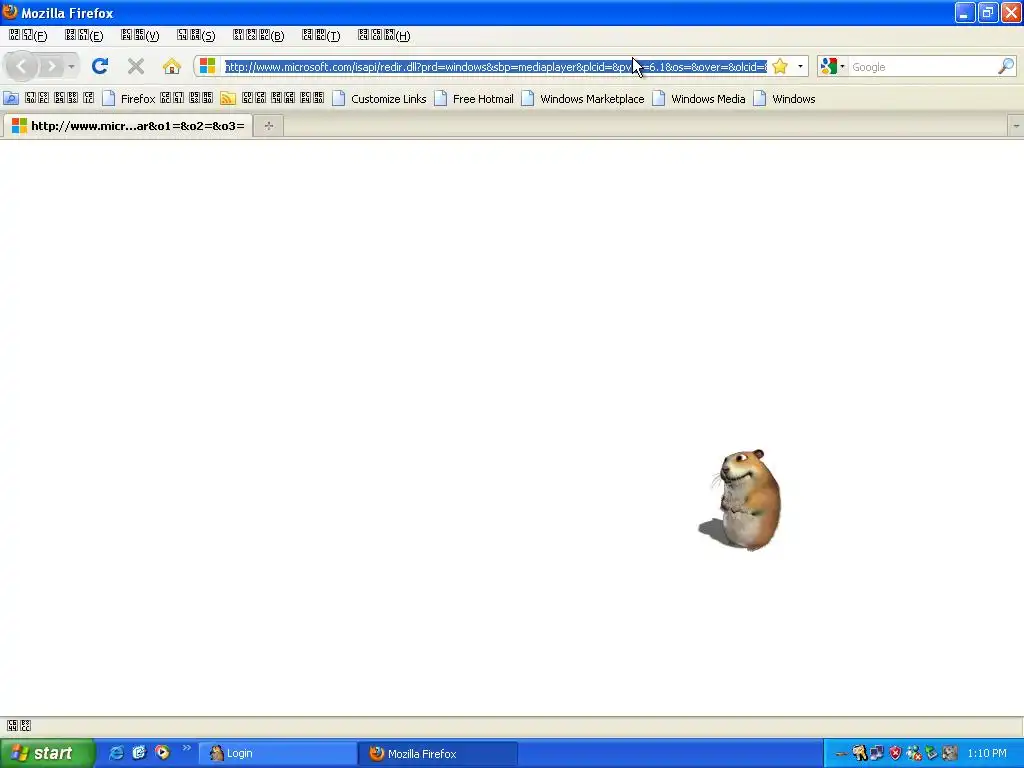Minimize the Mozilla Firefox window
This screenshot has height=768, width=1024.
click(965, 12)
